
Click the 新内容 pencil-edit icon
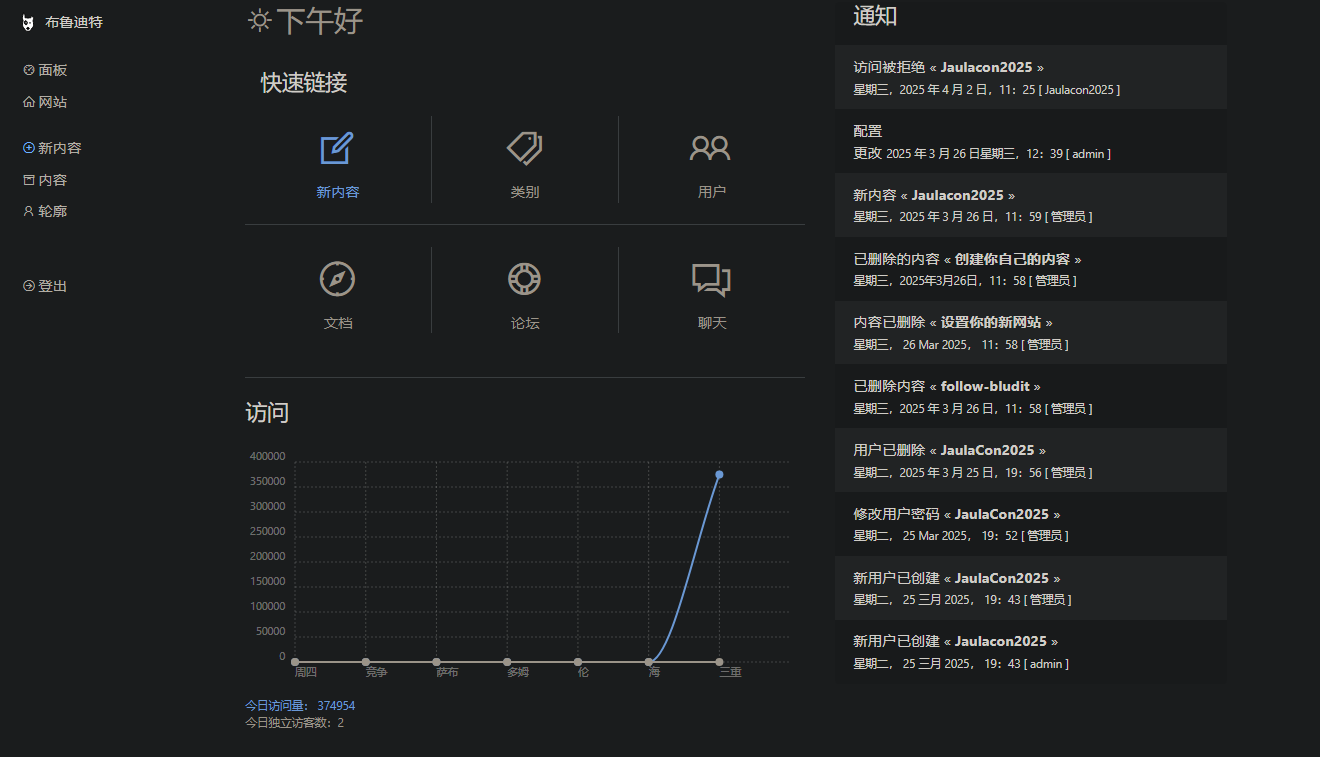[x=337, y=149]
